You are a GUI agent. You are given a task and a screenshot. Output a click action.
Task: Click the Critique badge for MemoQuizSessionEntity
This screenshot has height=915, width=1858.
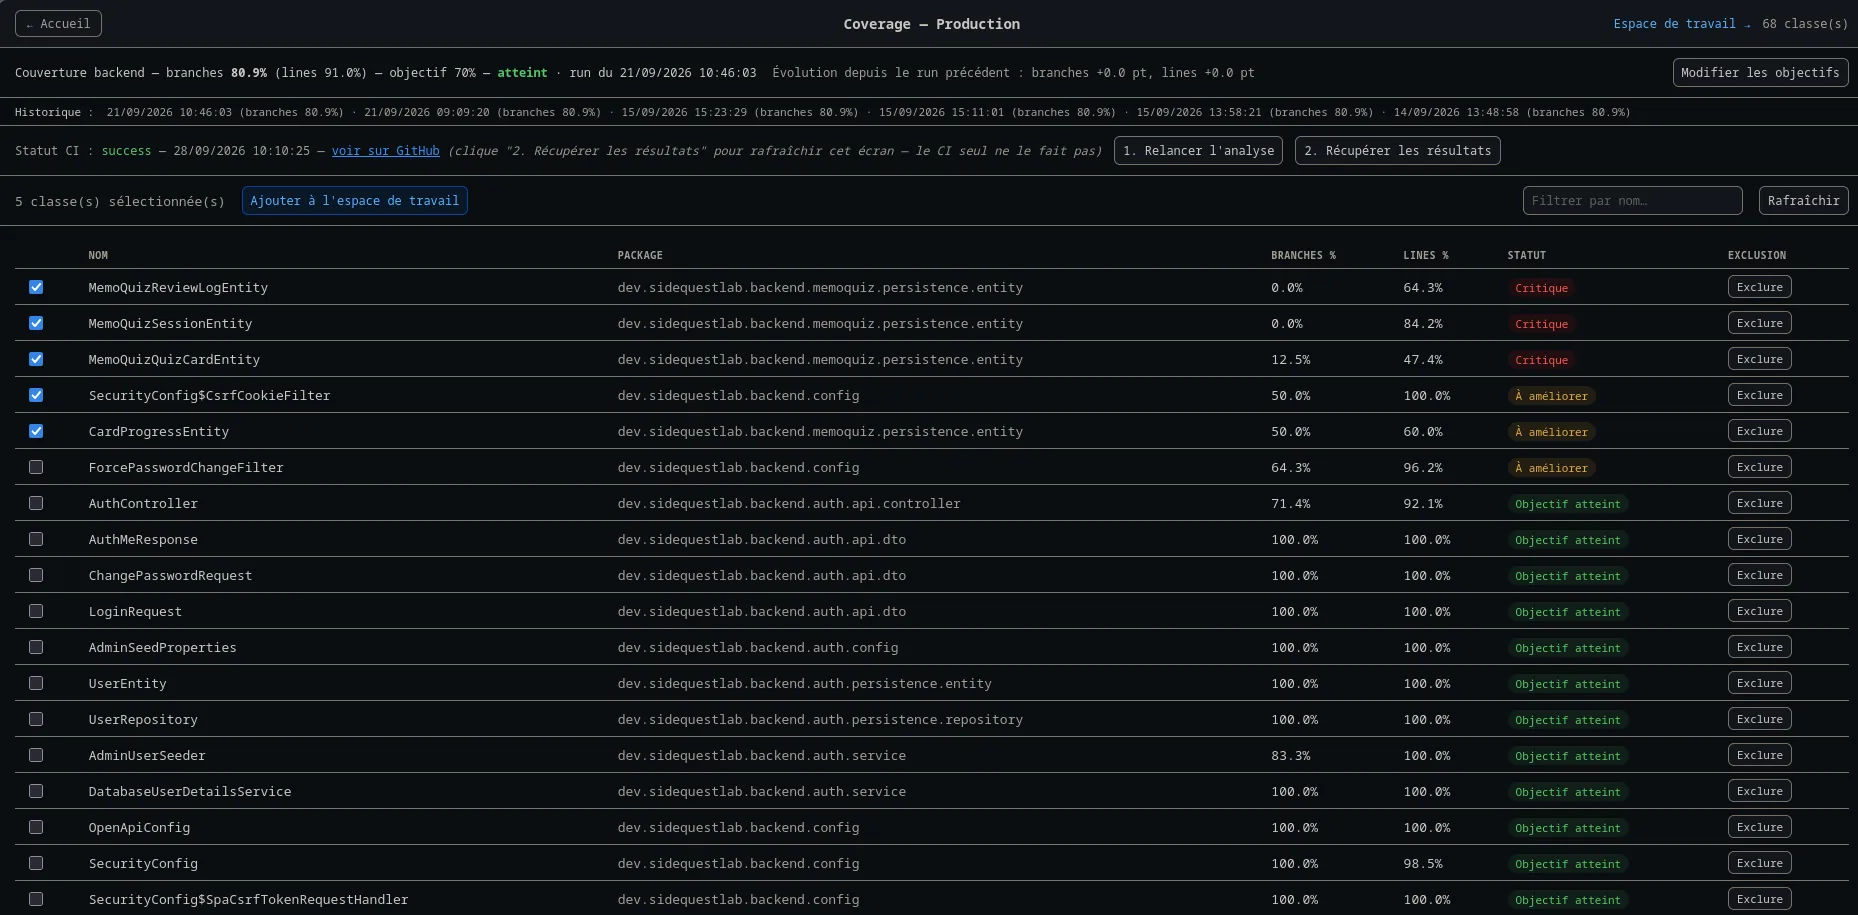tap(1541, 324)
